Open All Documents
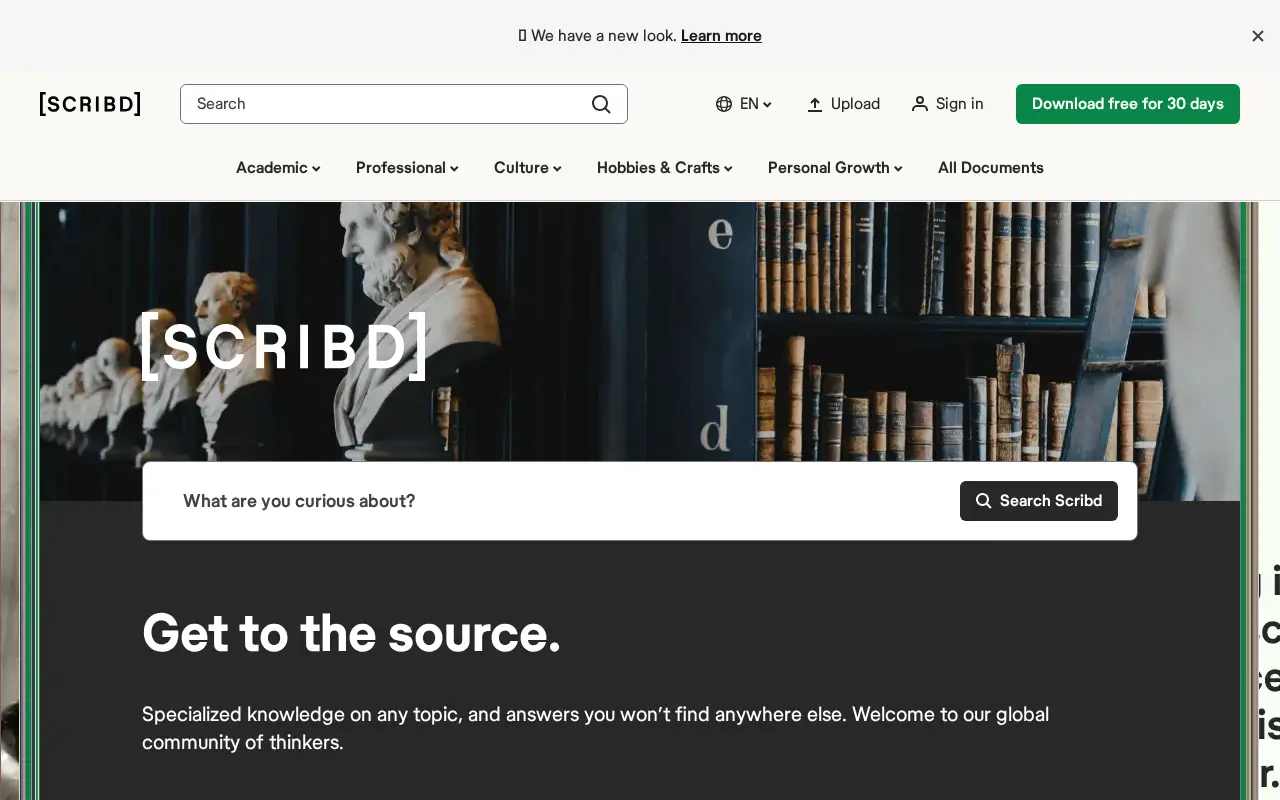The height and width of the screenshot is (800, 1280). pos(991,168)
